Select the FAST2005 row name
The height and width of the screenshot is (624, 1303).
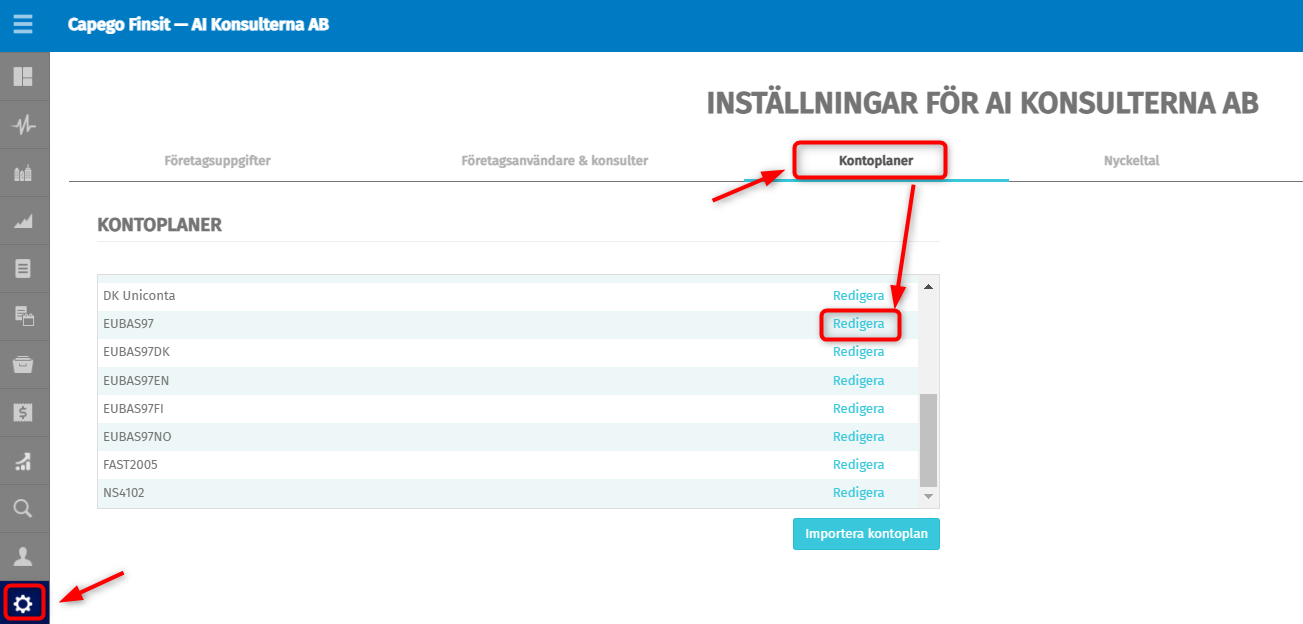(130, 464)
